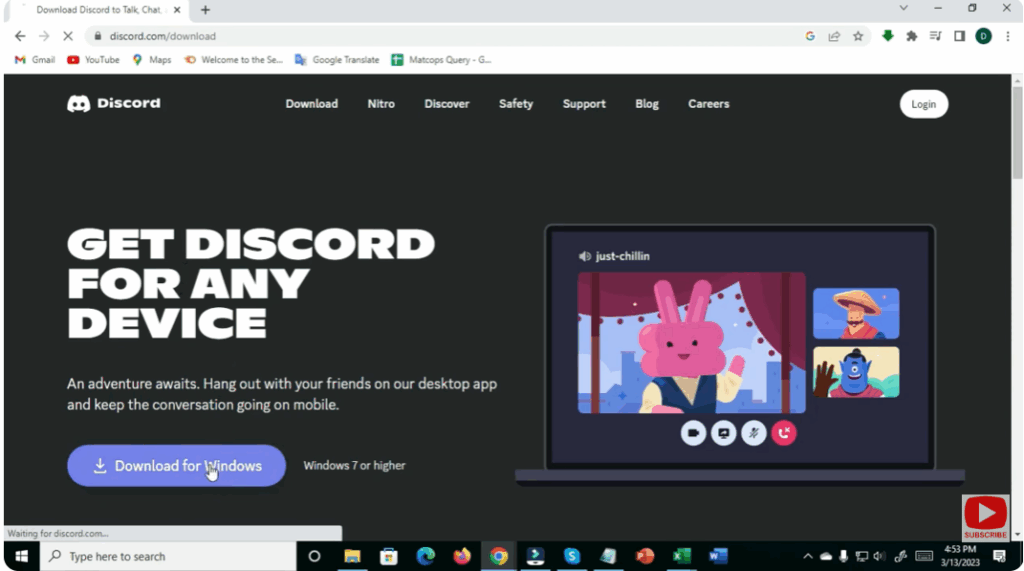Image resolution: width=1024 pixels, height=571 pixels.
Task: Click the taskbar clock showing 4:53 PM
Action: coord(960,556)
